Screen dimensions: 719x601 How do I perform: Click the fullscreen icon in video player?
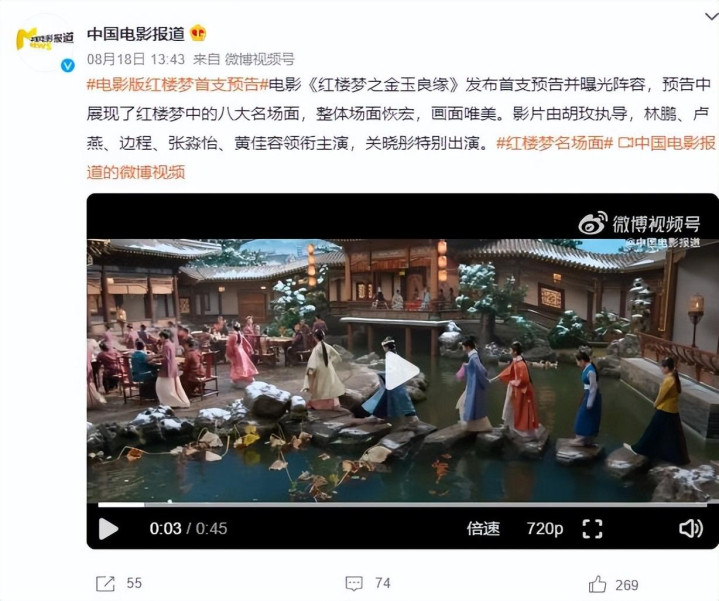[592, 529]
